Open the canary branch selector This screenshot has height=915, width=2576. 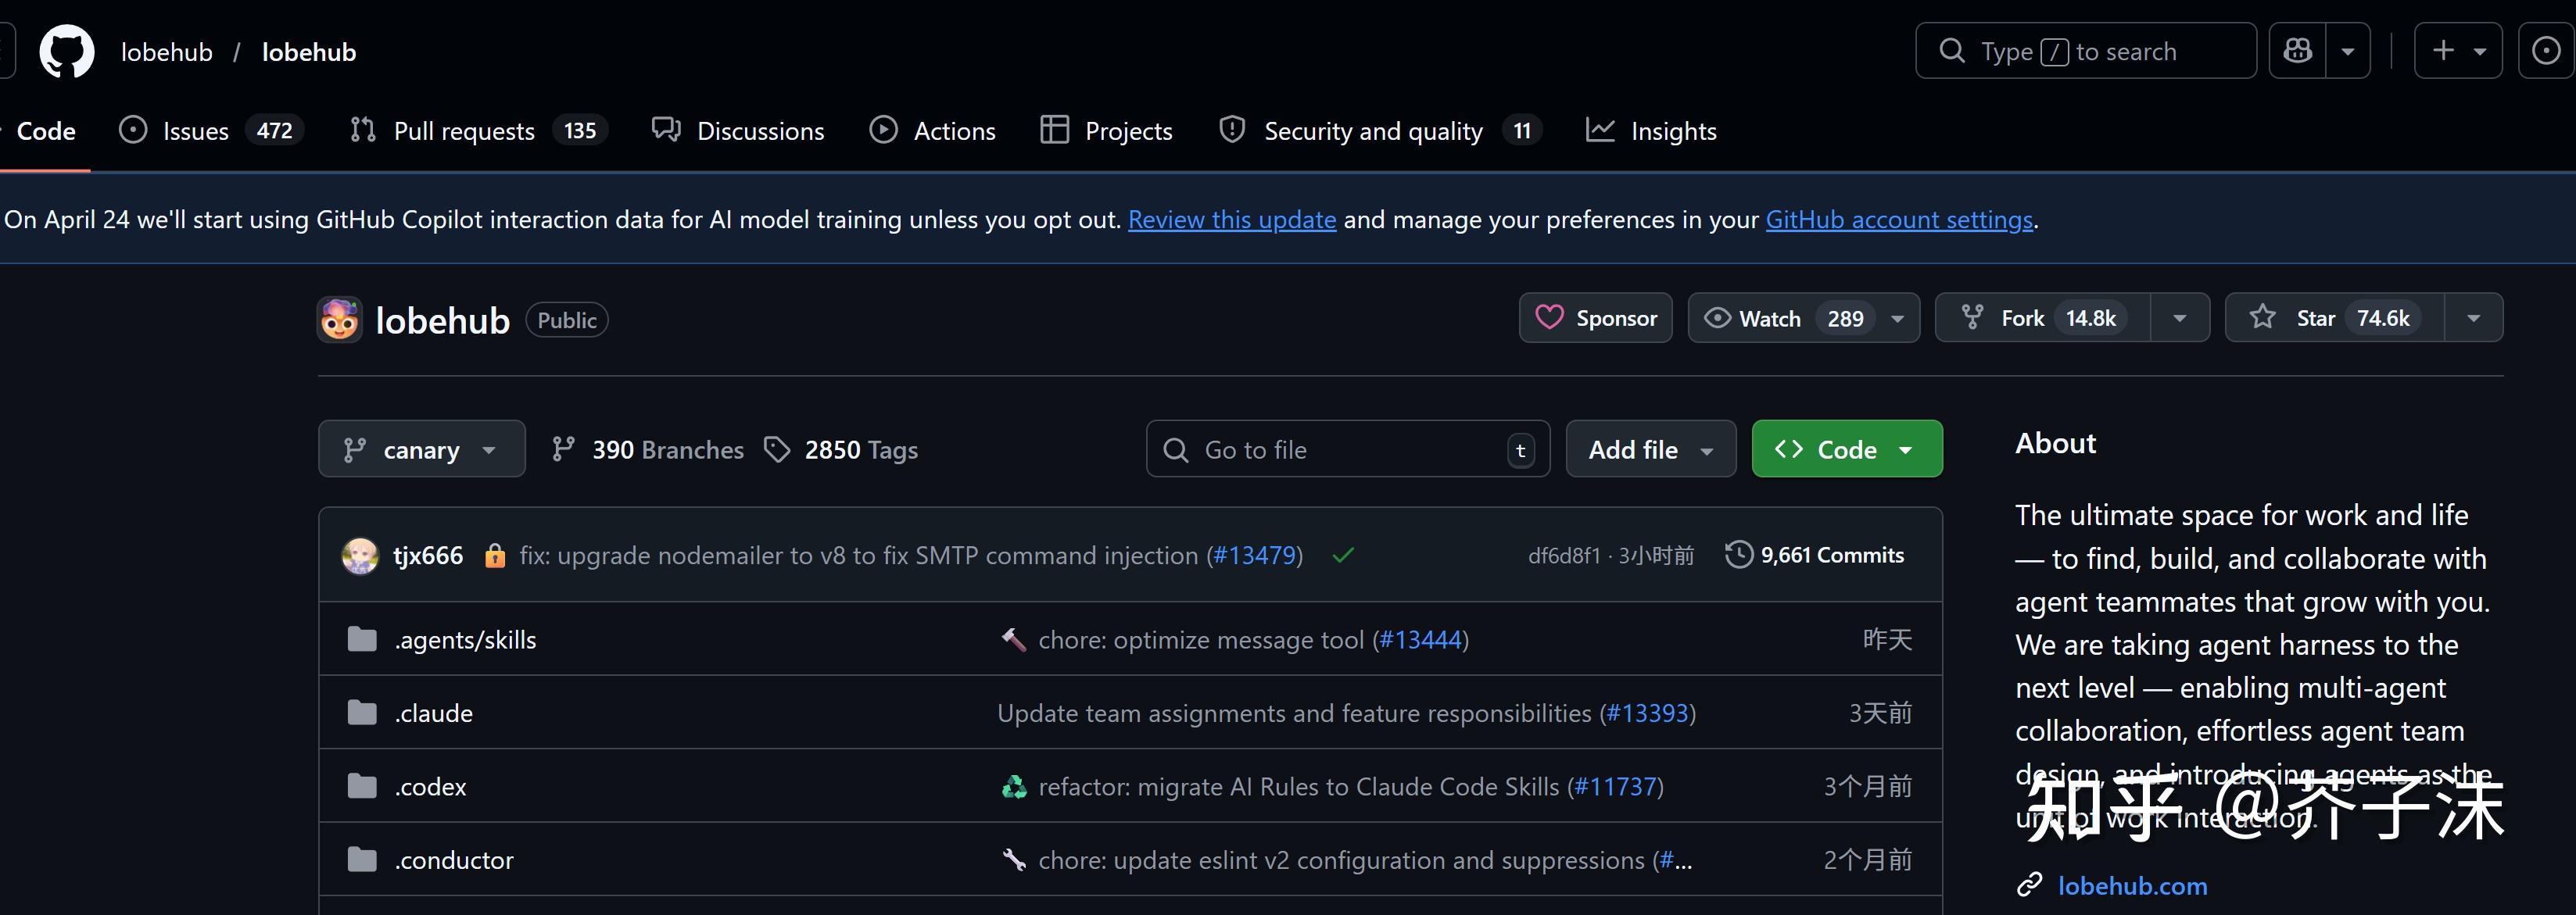point(421,449)
